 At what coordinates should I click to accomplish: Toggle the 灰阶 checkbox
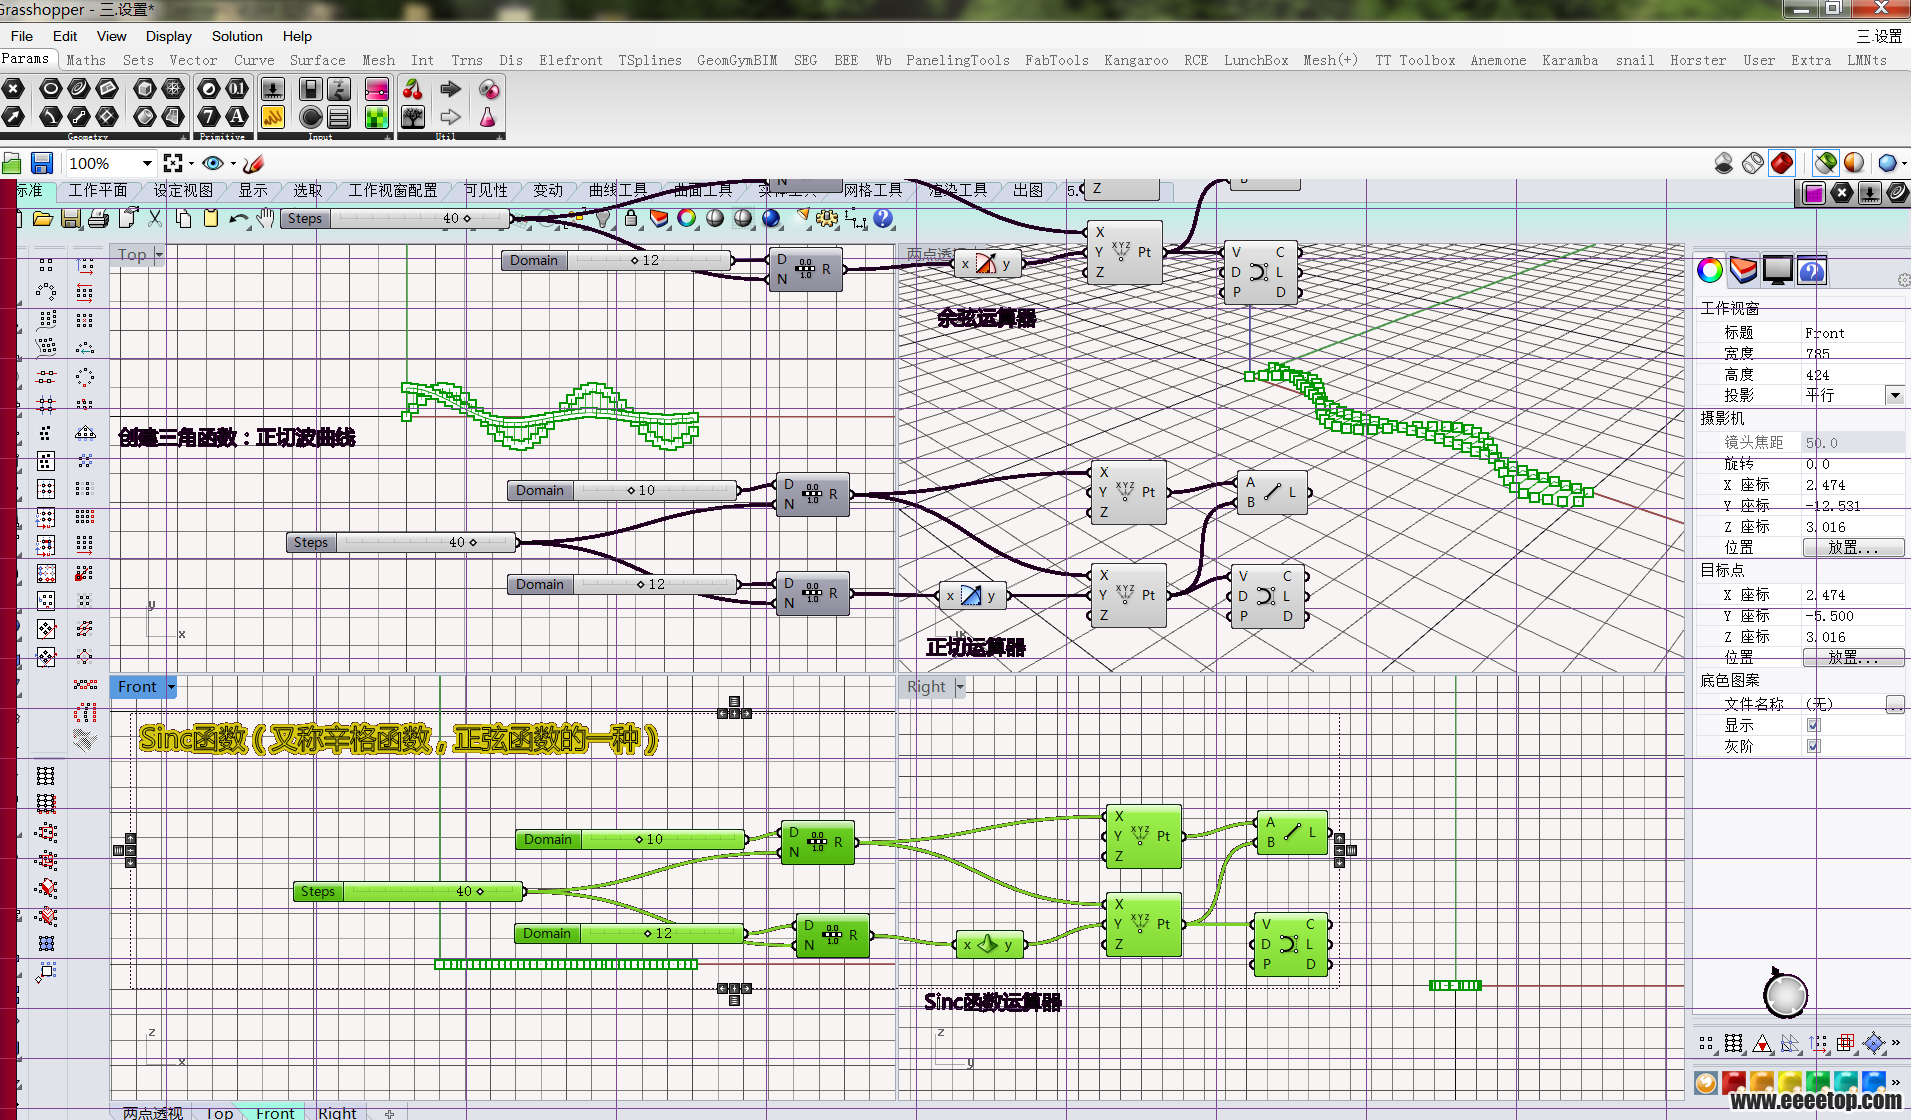click(1813, 746)
